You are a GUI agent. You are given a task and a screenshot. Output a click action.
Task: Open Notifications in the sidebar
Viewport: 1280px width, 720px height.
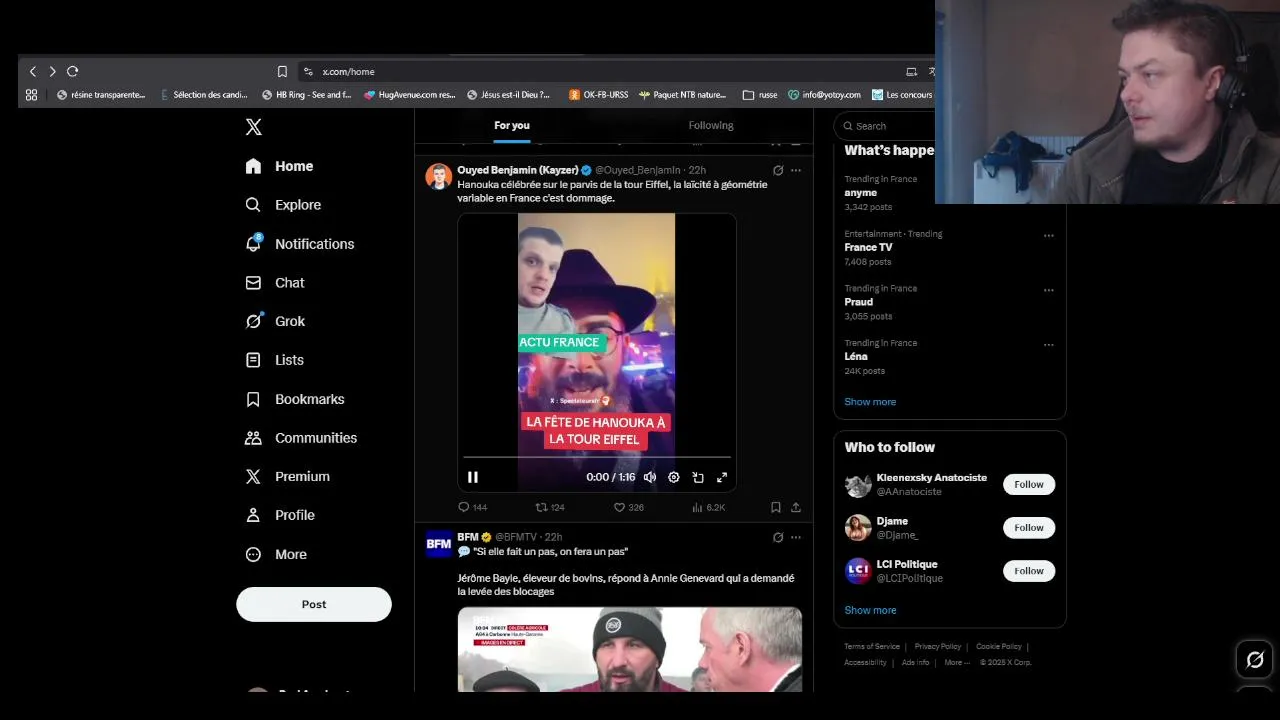coord(300,244)
